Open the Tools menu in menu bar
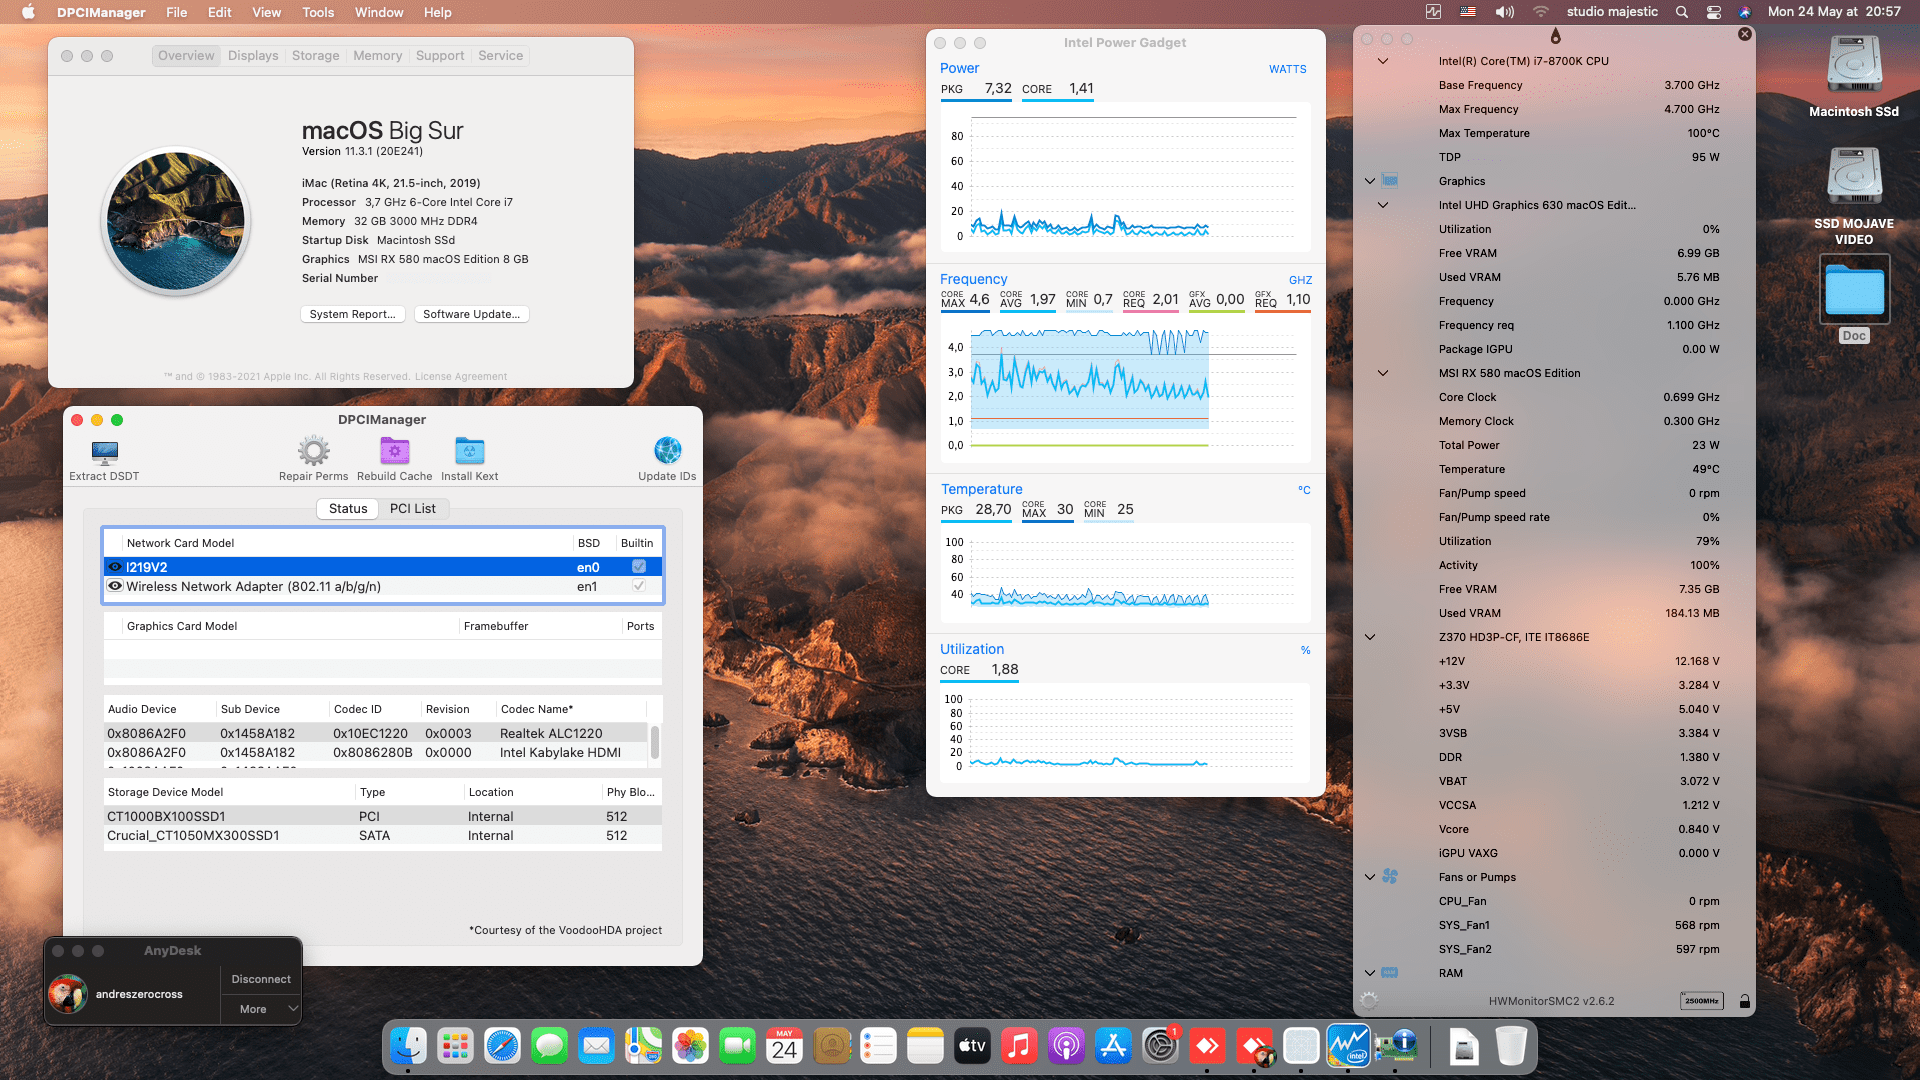Viewport: 1920px width, 1080px height. (318, 12)
